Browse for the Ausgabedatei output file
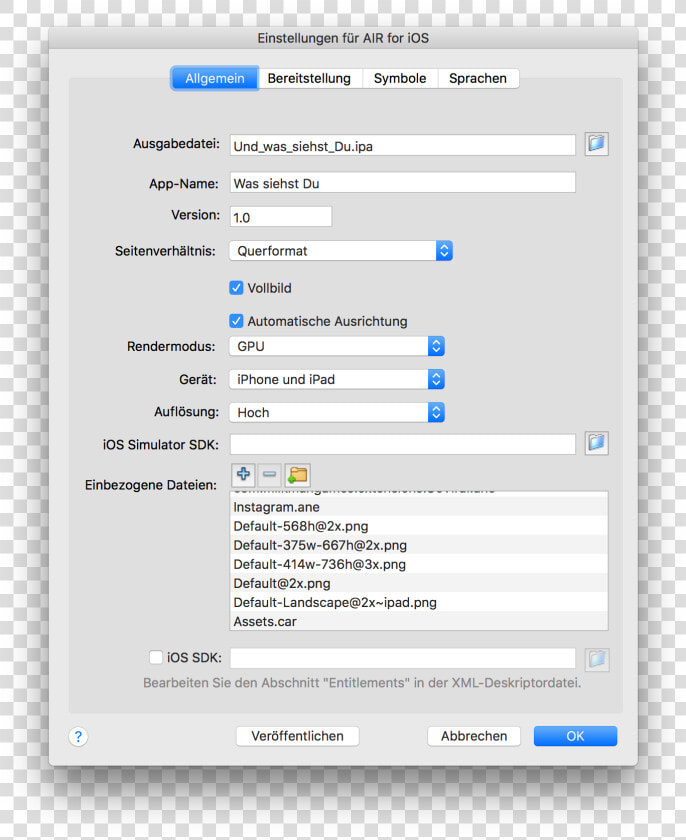This screenshot has width=686, height=840. (596, 144)
